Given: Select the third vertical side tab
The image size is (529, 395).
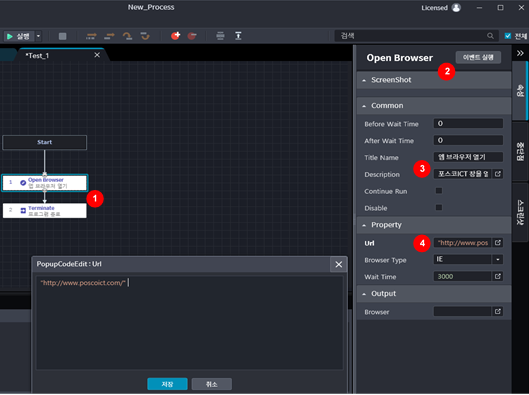Looking at the screenshot, I should [520, 213].
